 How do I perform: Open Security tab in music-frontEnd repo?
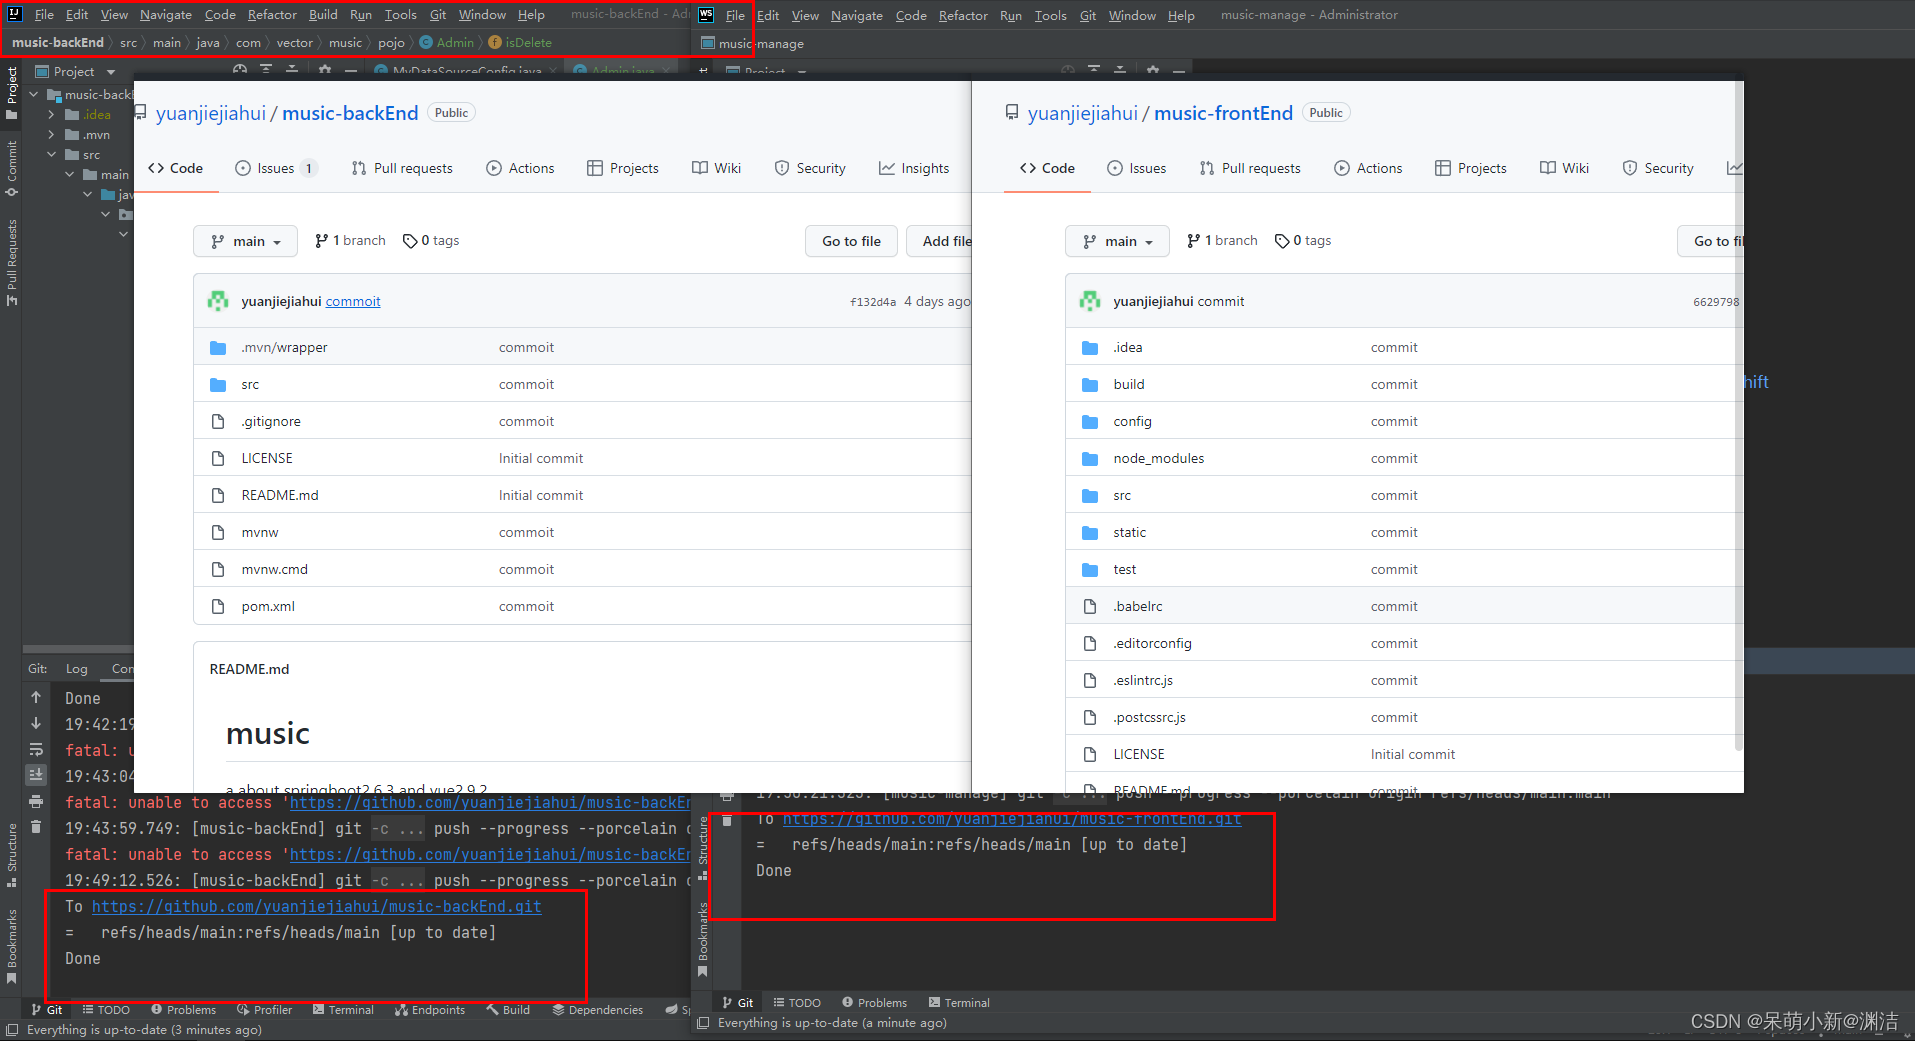1658,168
